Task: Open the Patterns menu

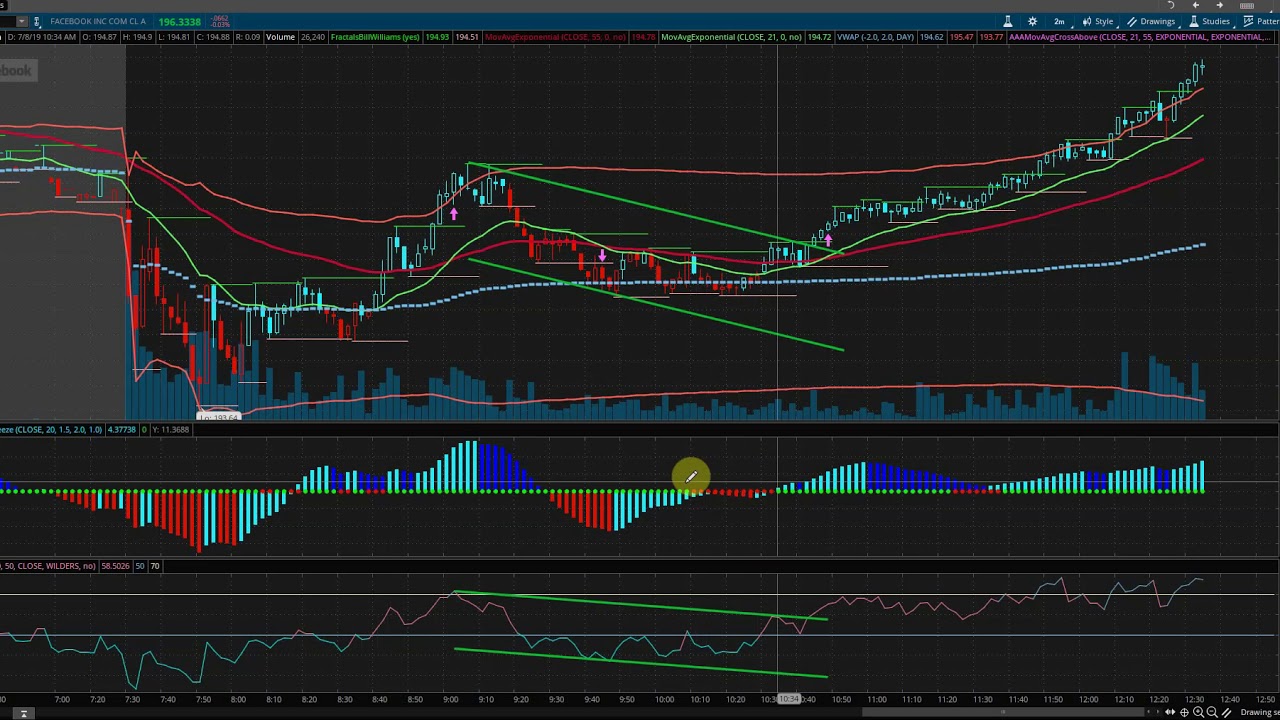Action: [x=1259, y=21]
